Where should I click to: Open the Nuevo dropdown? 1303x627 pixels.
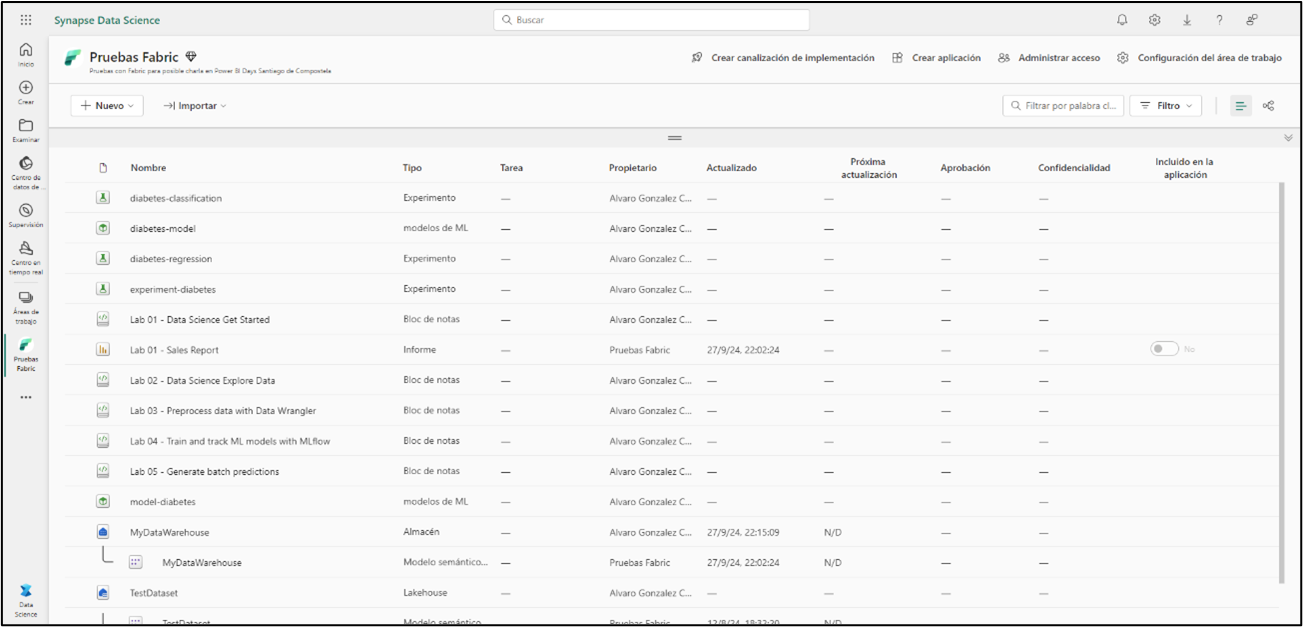point(107,106)
